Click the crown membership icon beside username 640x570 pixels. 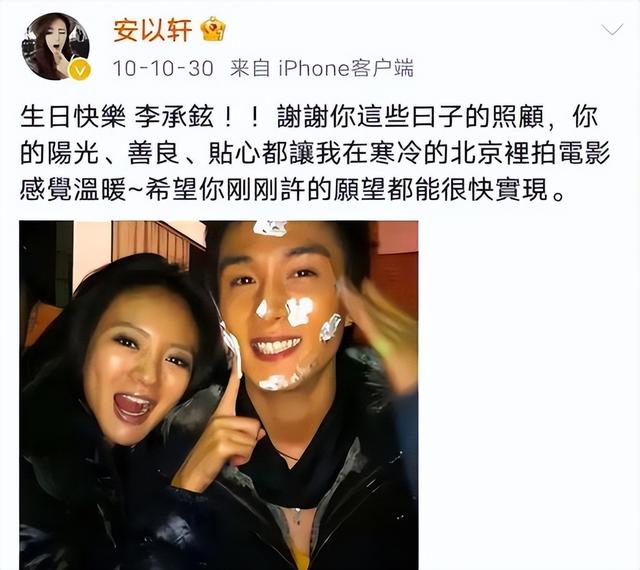click(x=213, y=29)
